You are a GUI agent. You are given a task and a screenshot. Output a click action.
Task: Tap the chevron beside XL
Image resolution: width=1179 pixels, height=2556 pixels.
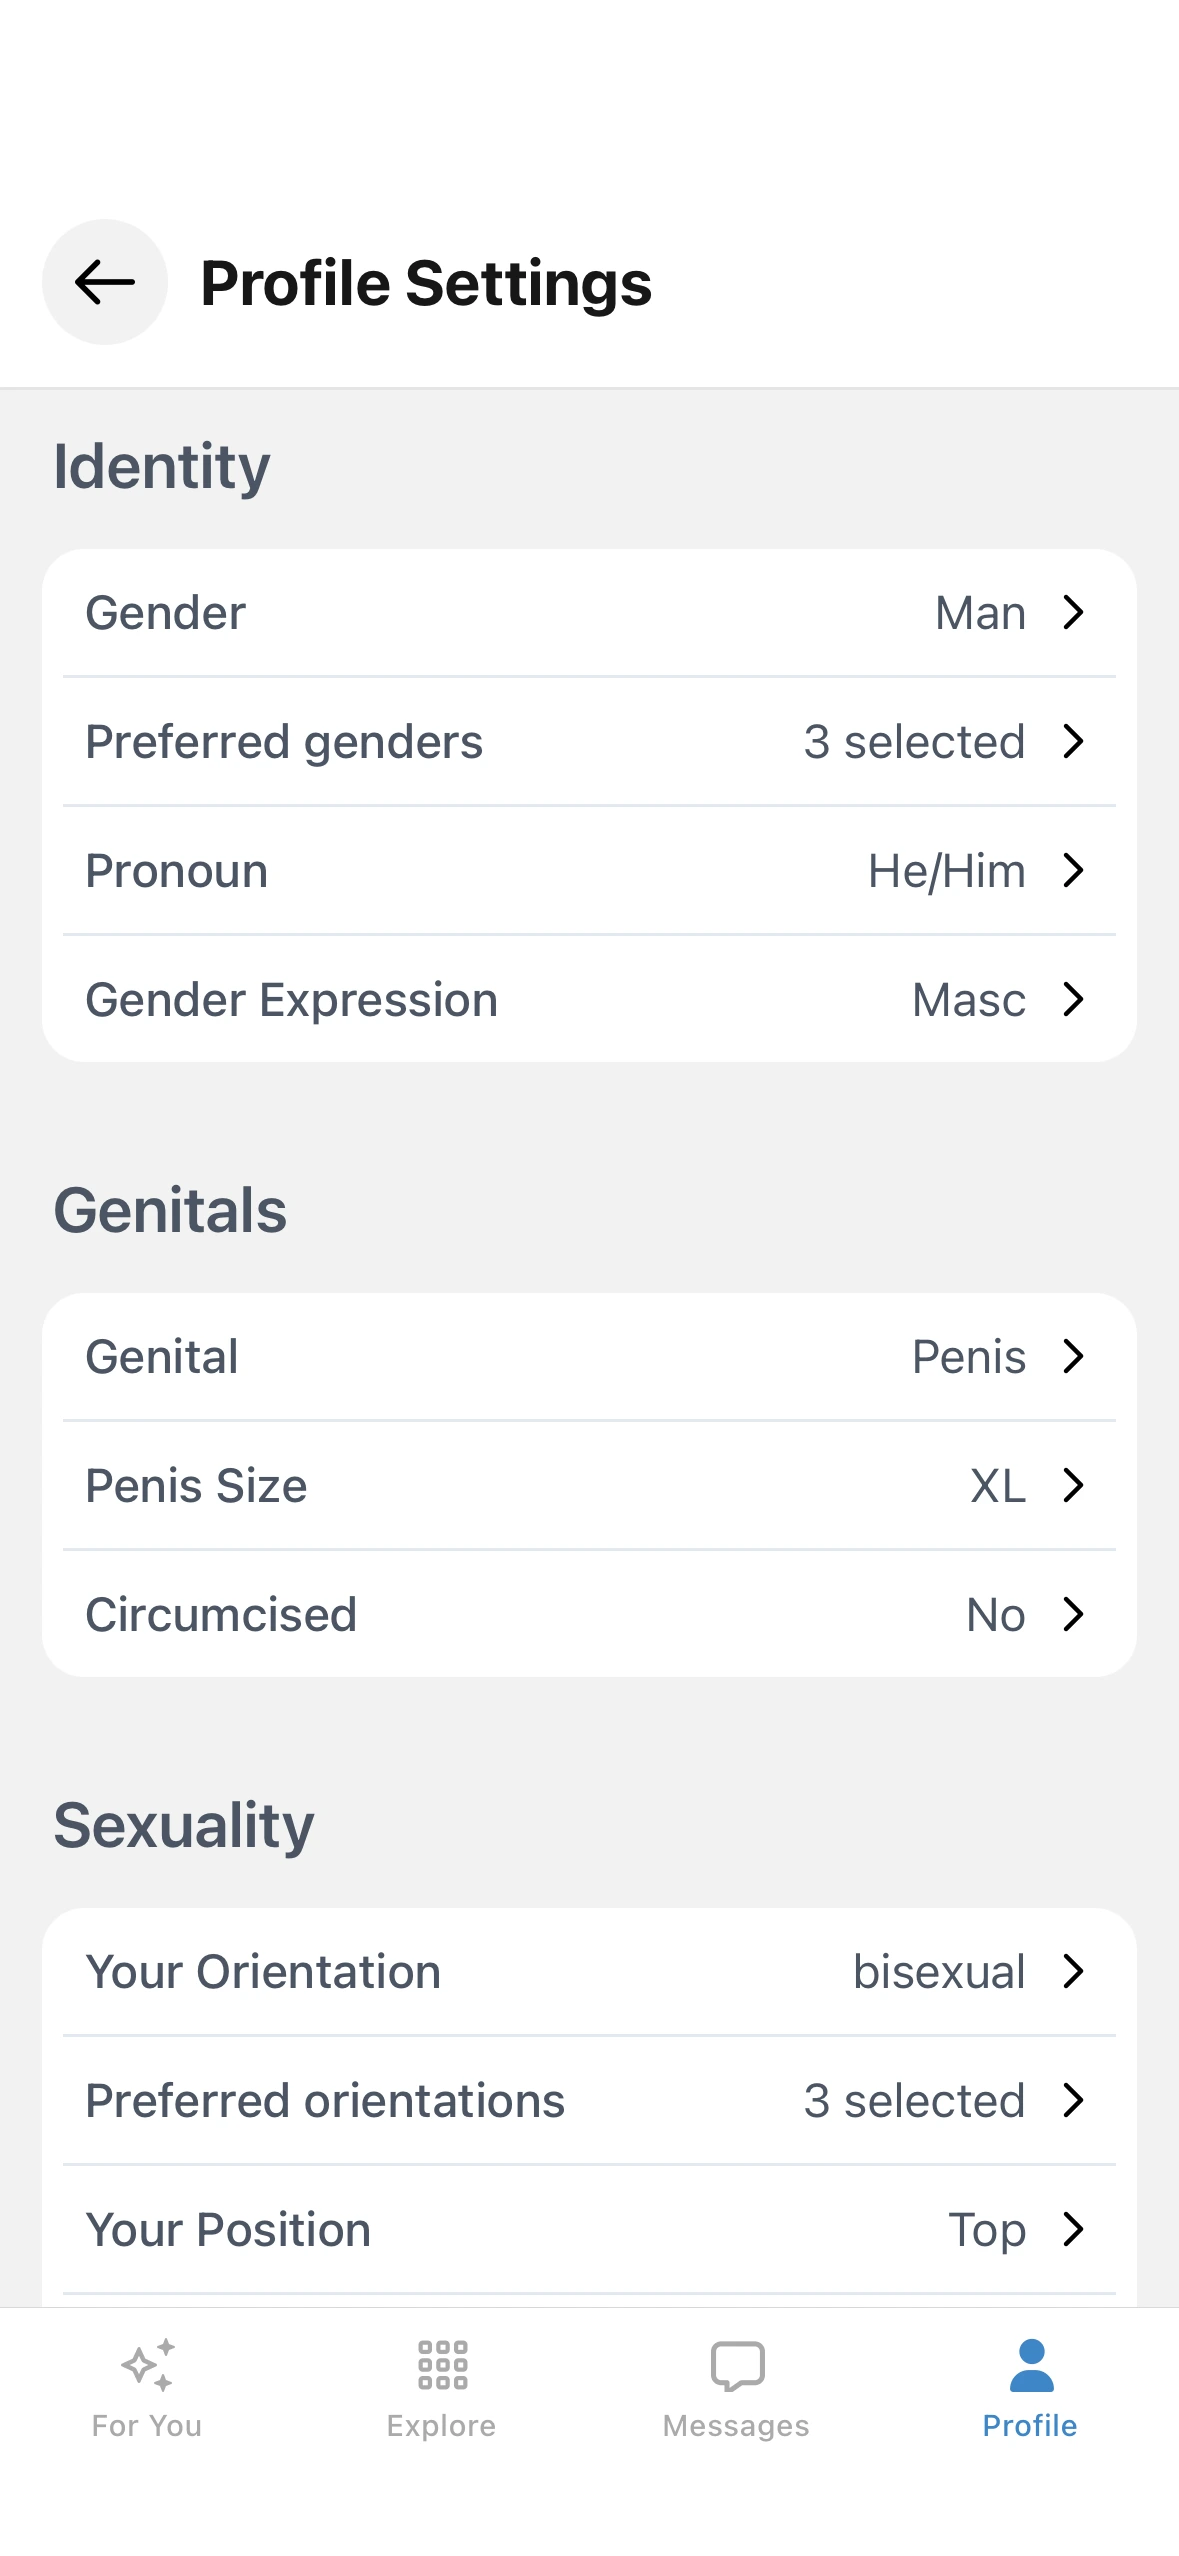click(1073, 1485)
